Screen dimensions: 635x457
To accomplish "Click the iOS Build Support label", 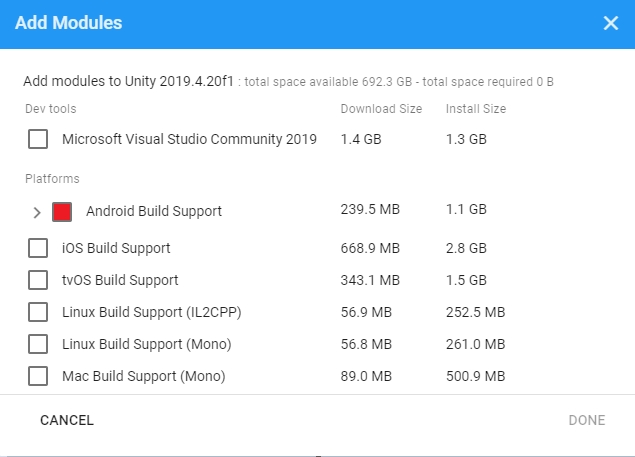I will coord(116,248).
